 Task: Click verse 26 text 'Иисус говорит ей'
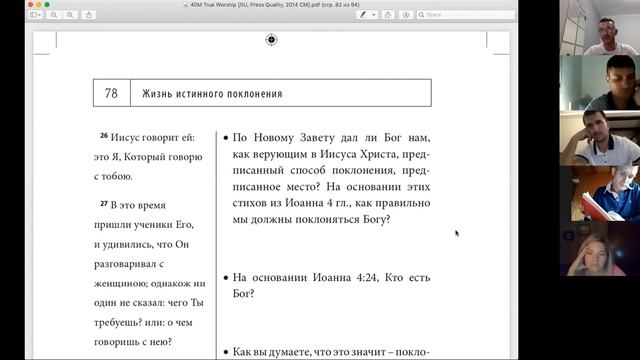click(x=153, y=138)
